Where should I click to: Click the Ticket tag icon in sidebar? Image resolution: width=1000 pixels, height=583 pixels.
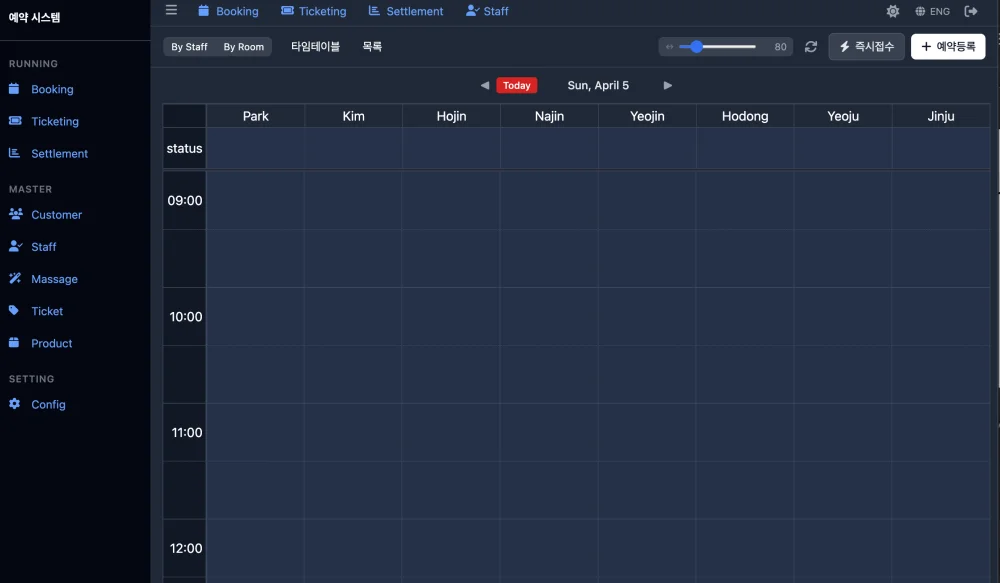click(x=13, y=310)
